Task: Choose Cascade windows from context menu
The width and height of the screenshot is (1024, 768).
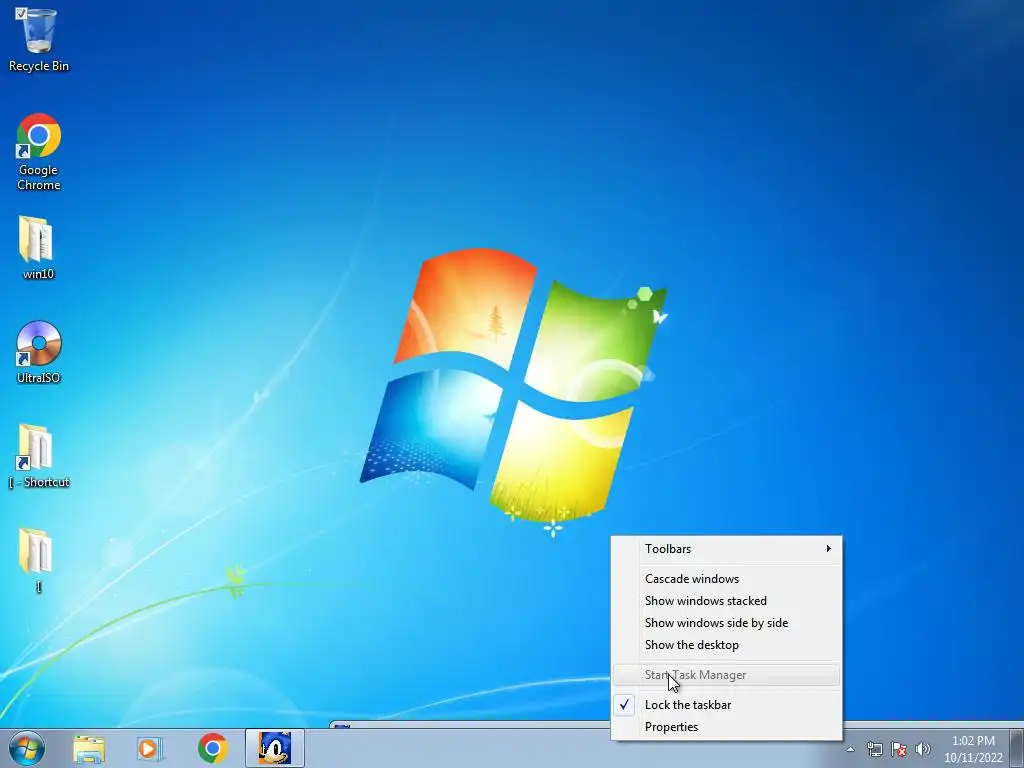Action: [x=726, y=579]
